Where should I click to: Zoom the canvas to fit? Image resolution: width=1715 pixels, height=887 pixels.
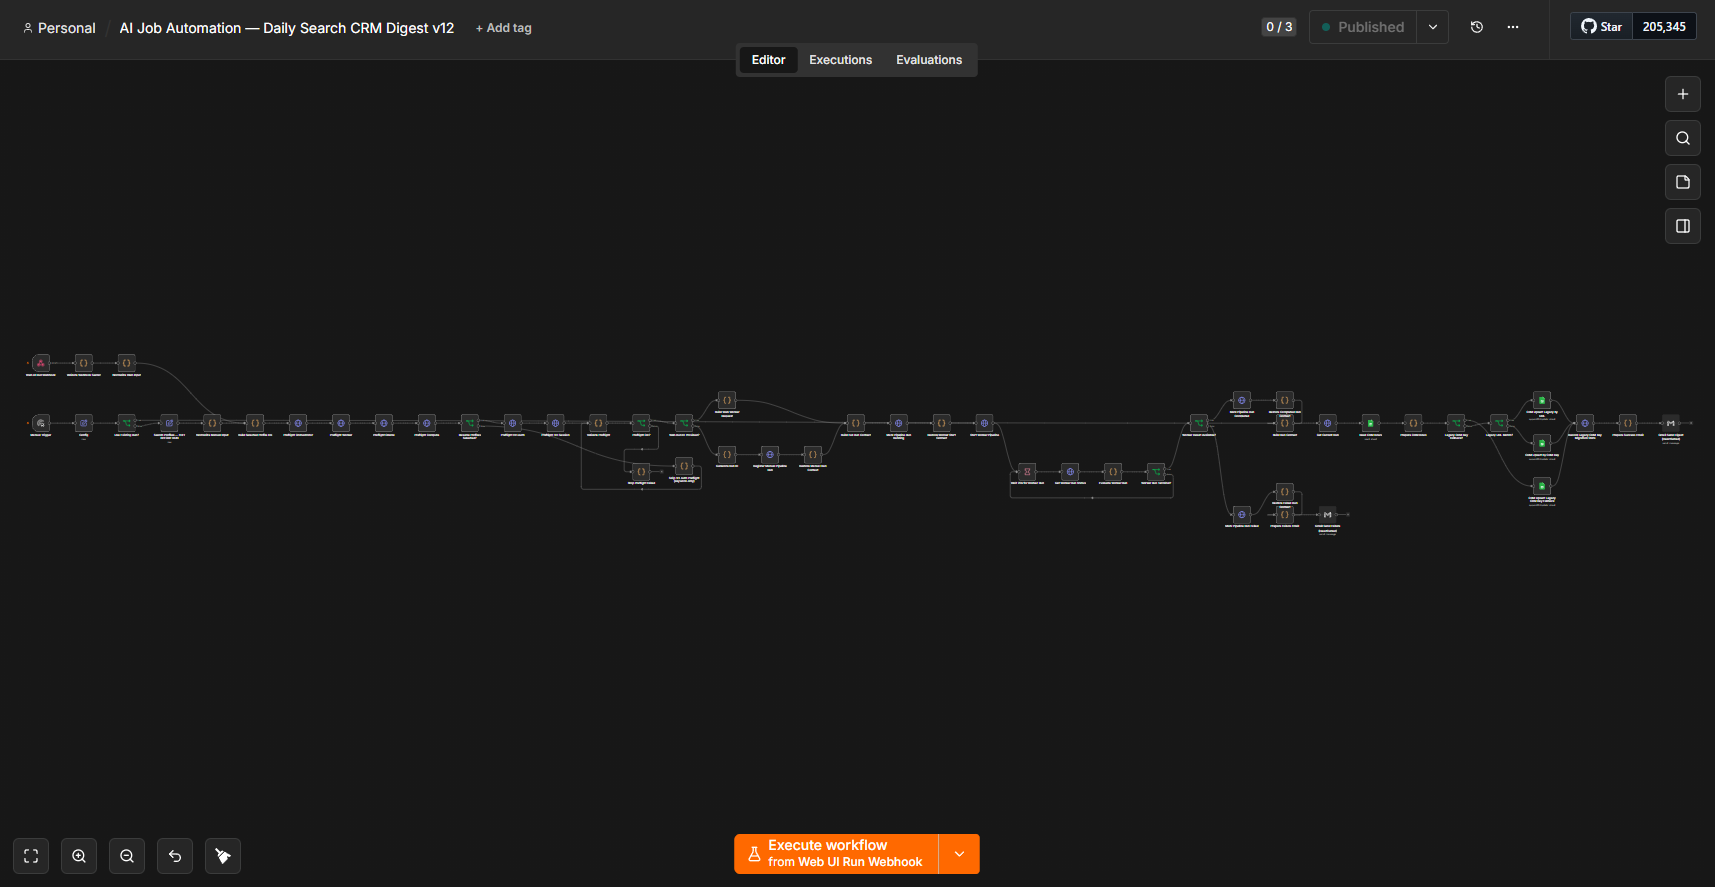(31, 856)
